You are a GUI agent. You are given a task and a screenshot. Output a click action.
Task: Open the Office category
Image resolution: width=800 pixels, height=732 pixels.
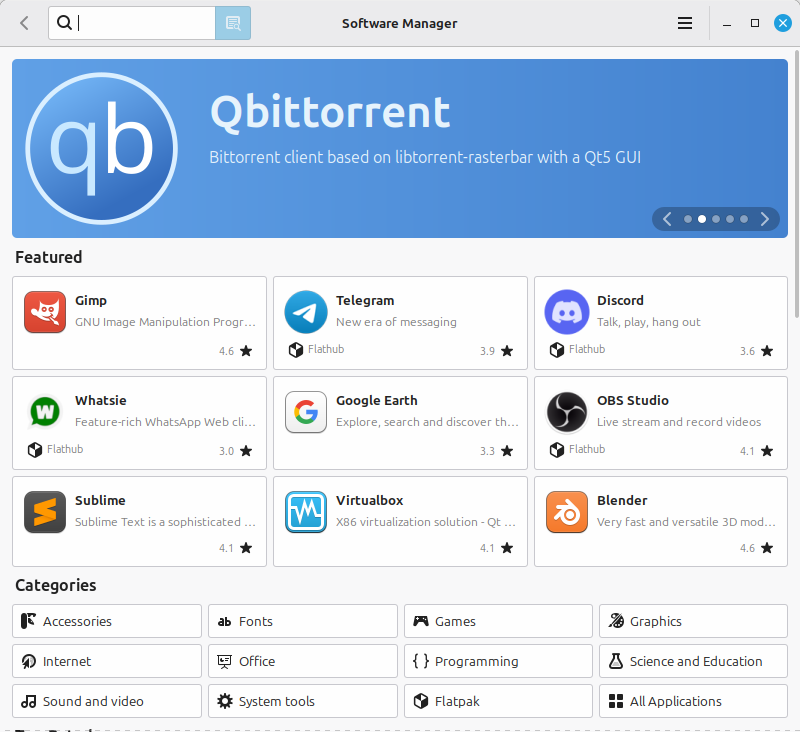click(x=303, y=661)
